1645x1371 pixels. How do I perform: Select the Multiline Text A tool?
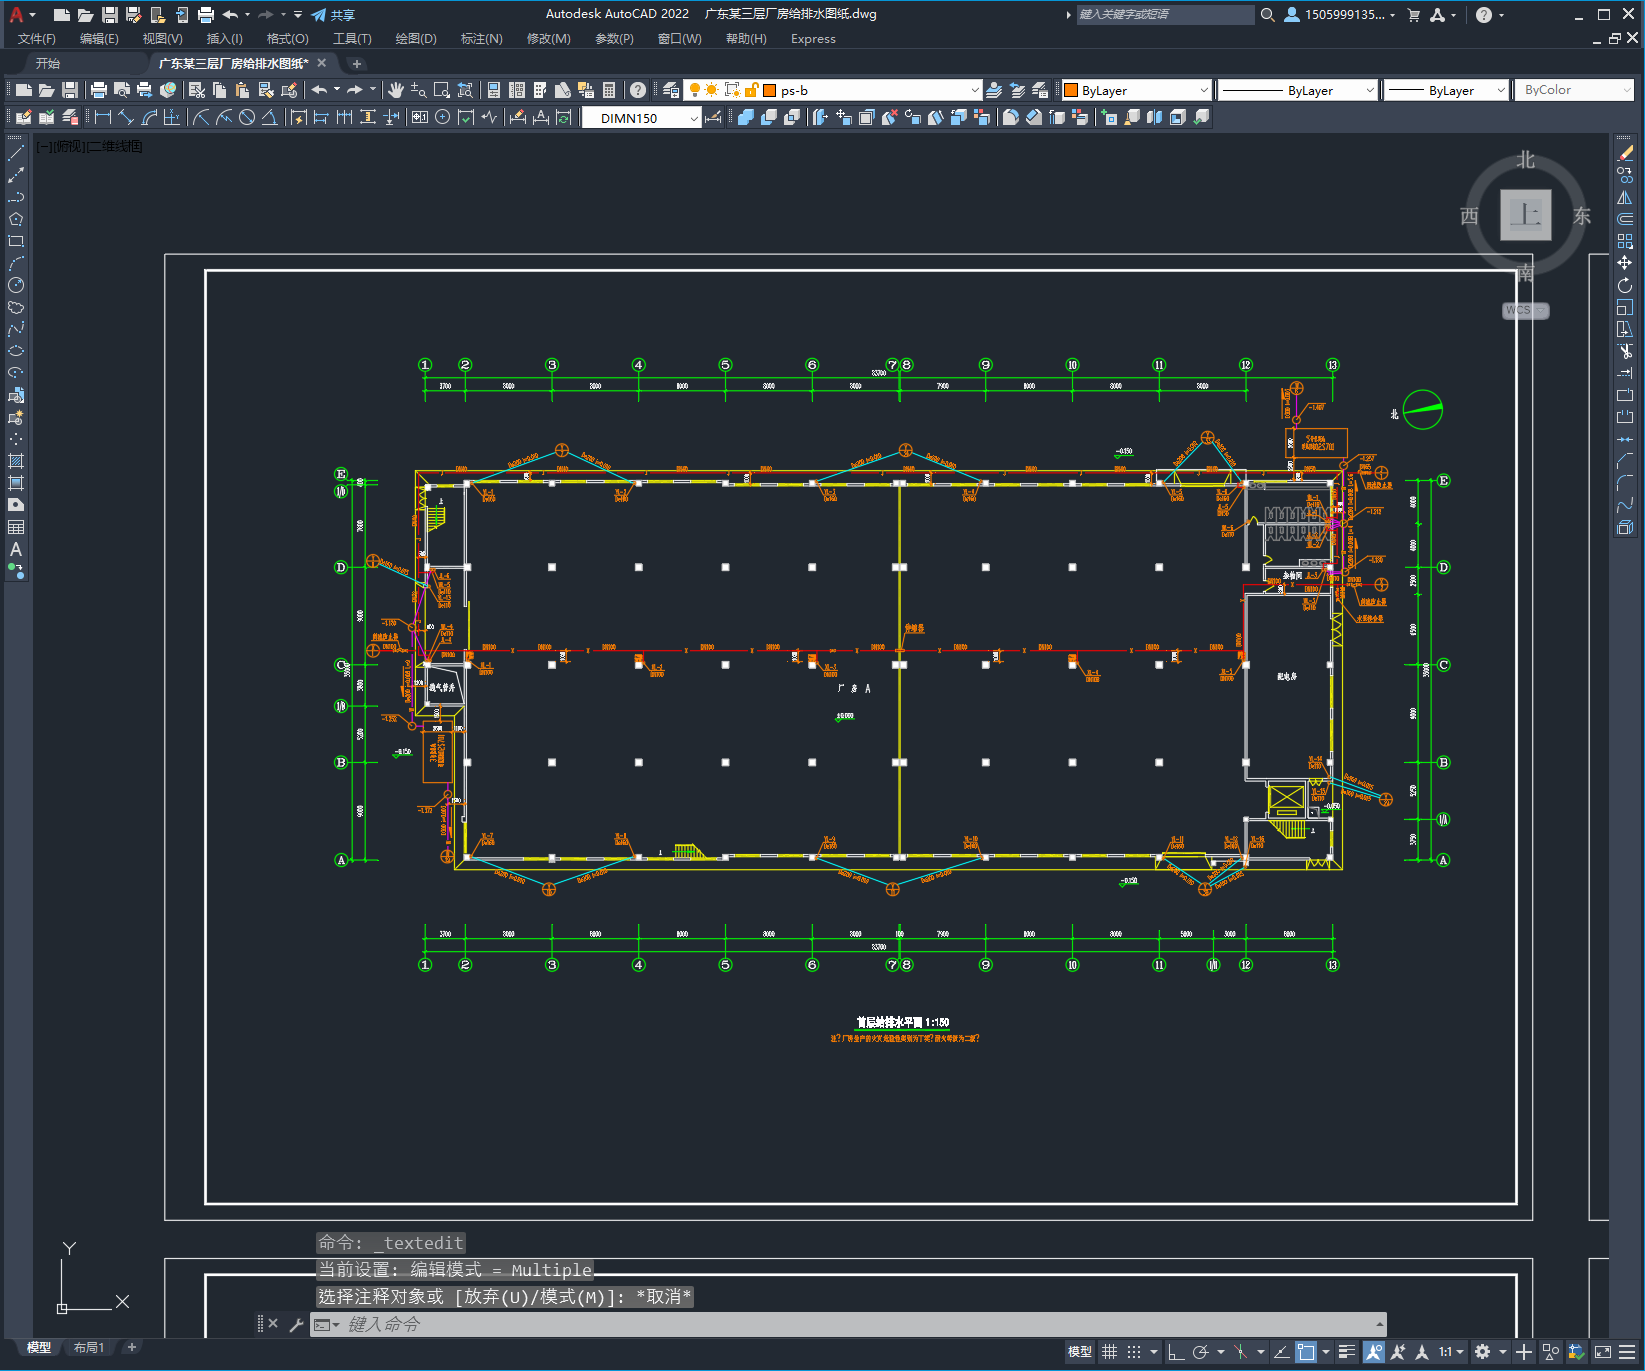point(16,549)
